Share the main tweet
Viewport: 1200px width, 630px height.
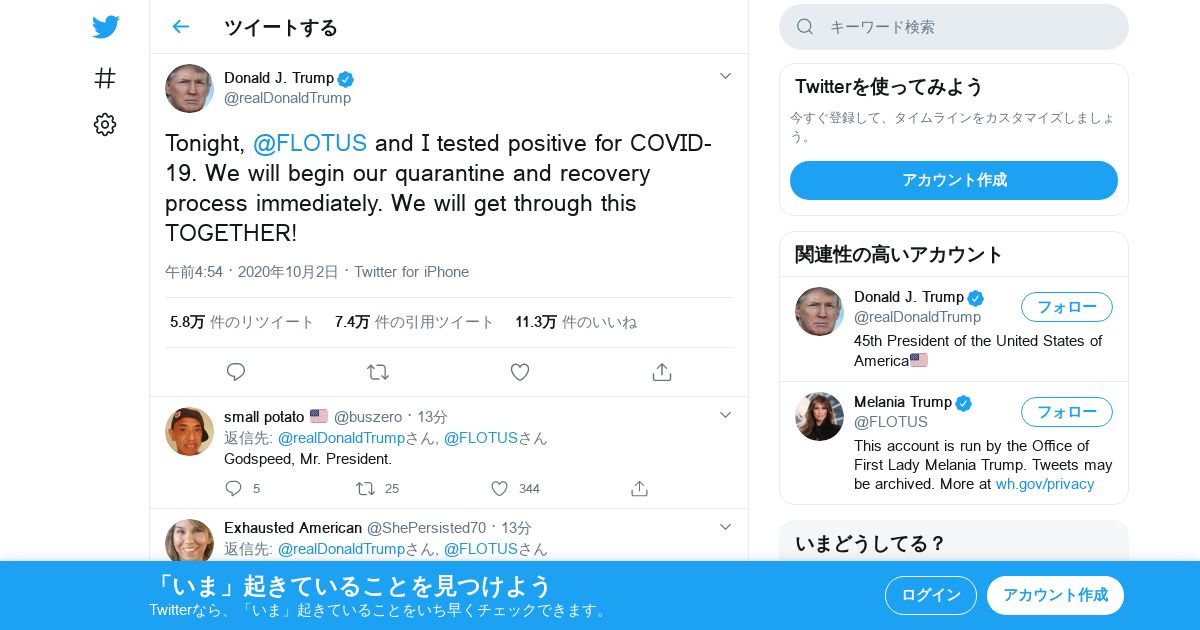pyautogui.click(x=661, y=372)
